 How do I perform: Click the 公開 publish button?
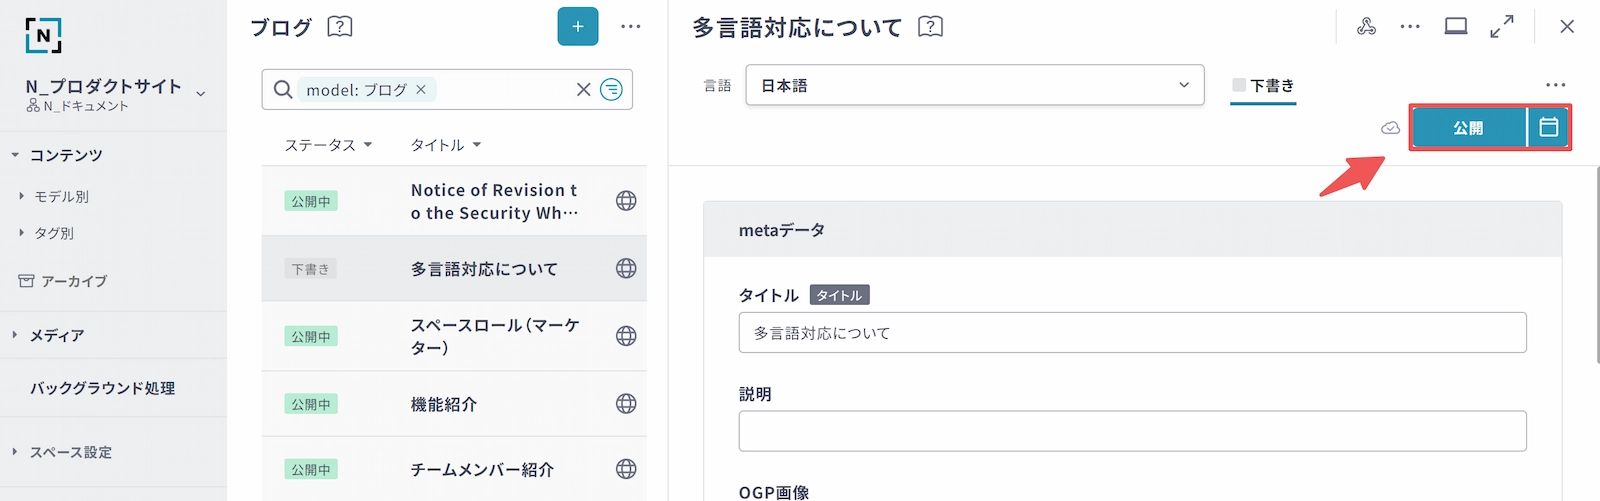(x=1468, y=128)
